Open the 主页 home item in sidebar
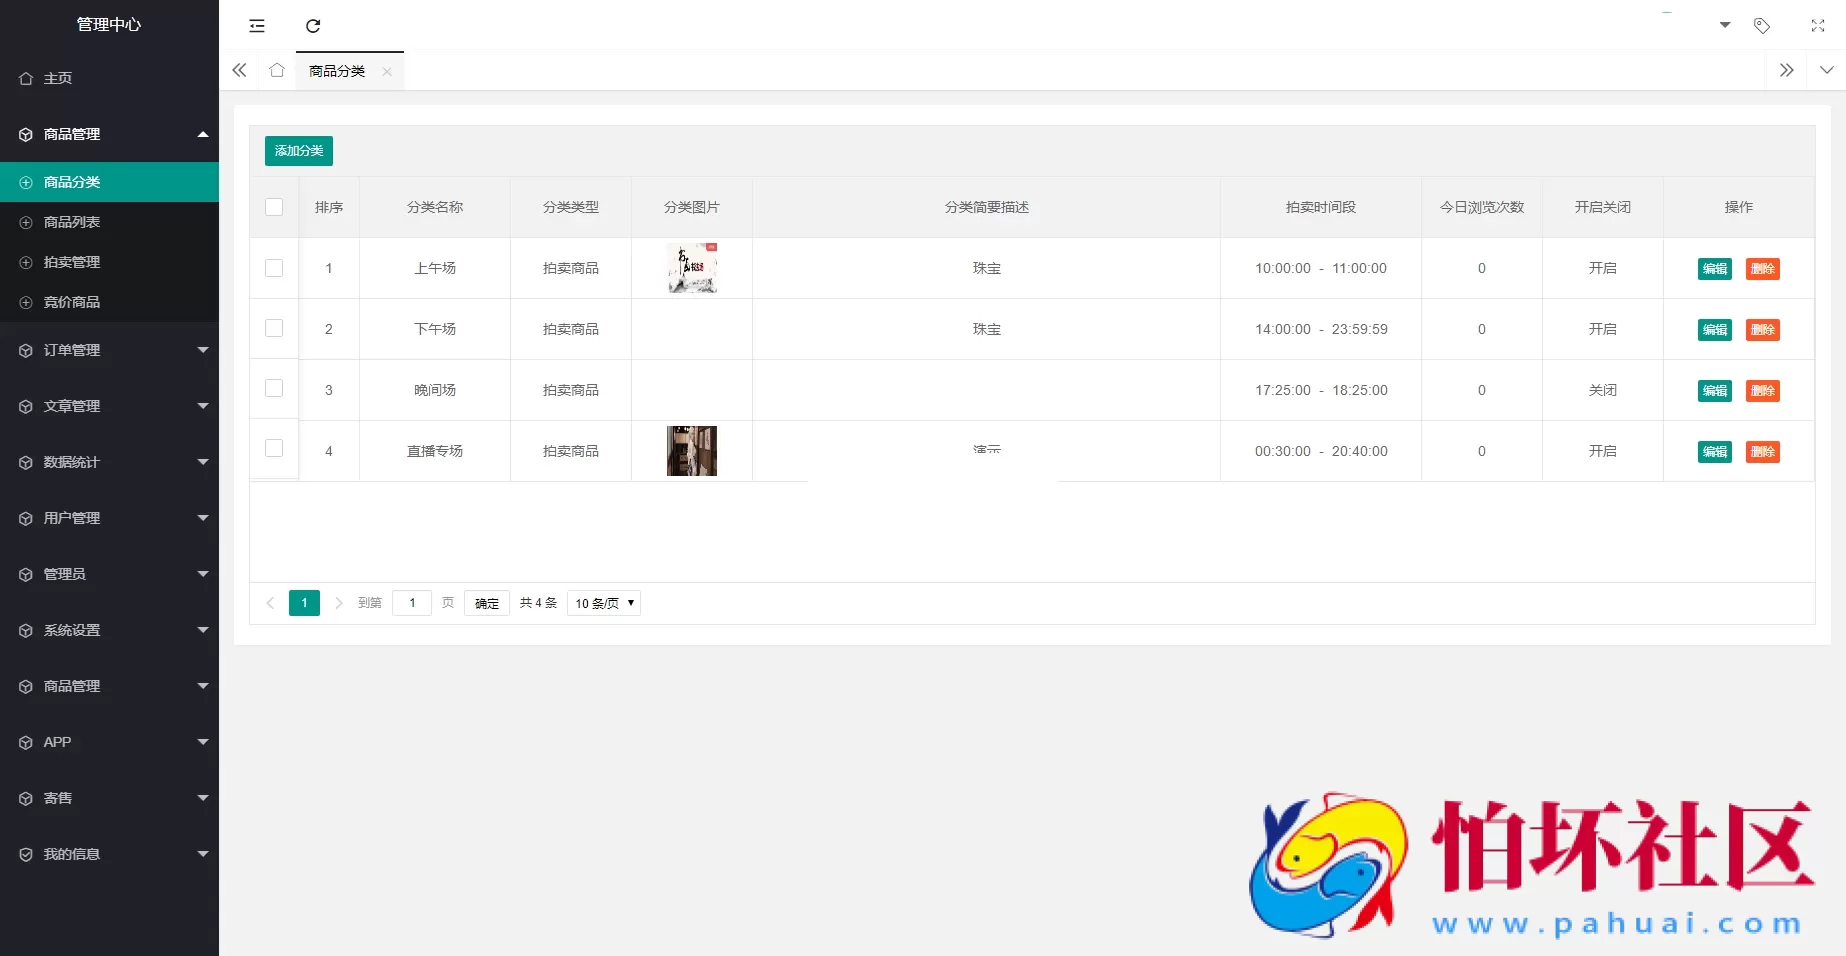This screenshot has width=1846, height=956. 56,77
